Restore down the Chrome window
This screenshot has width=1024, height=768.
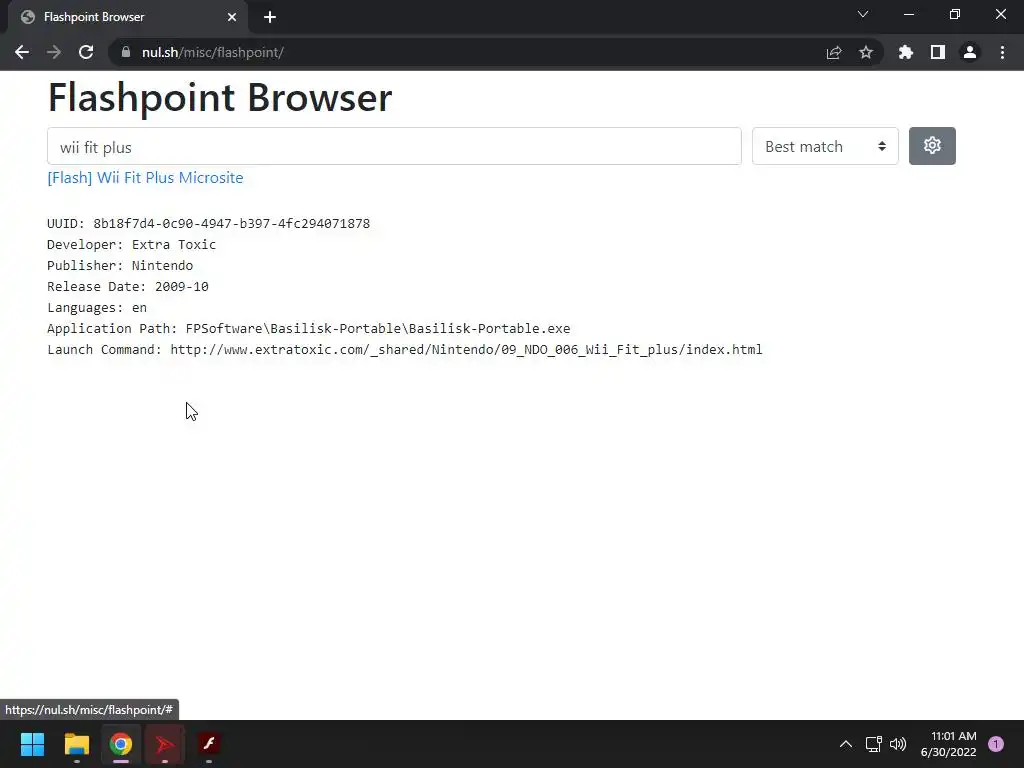pos(954,14)
